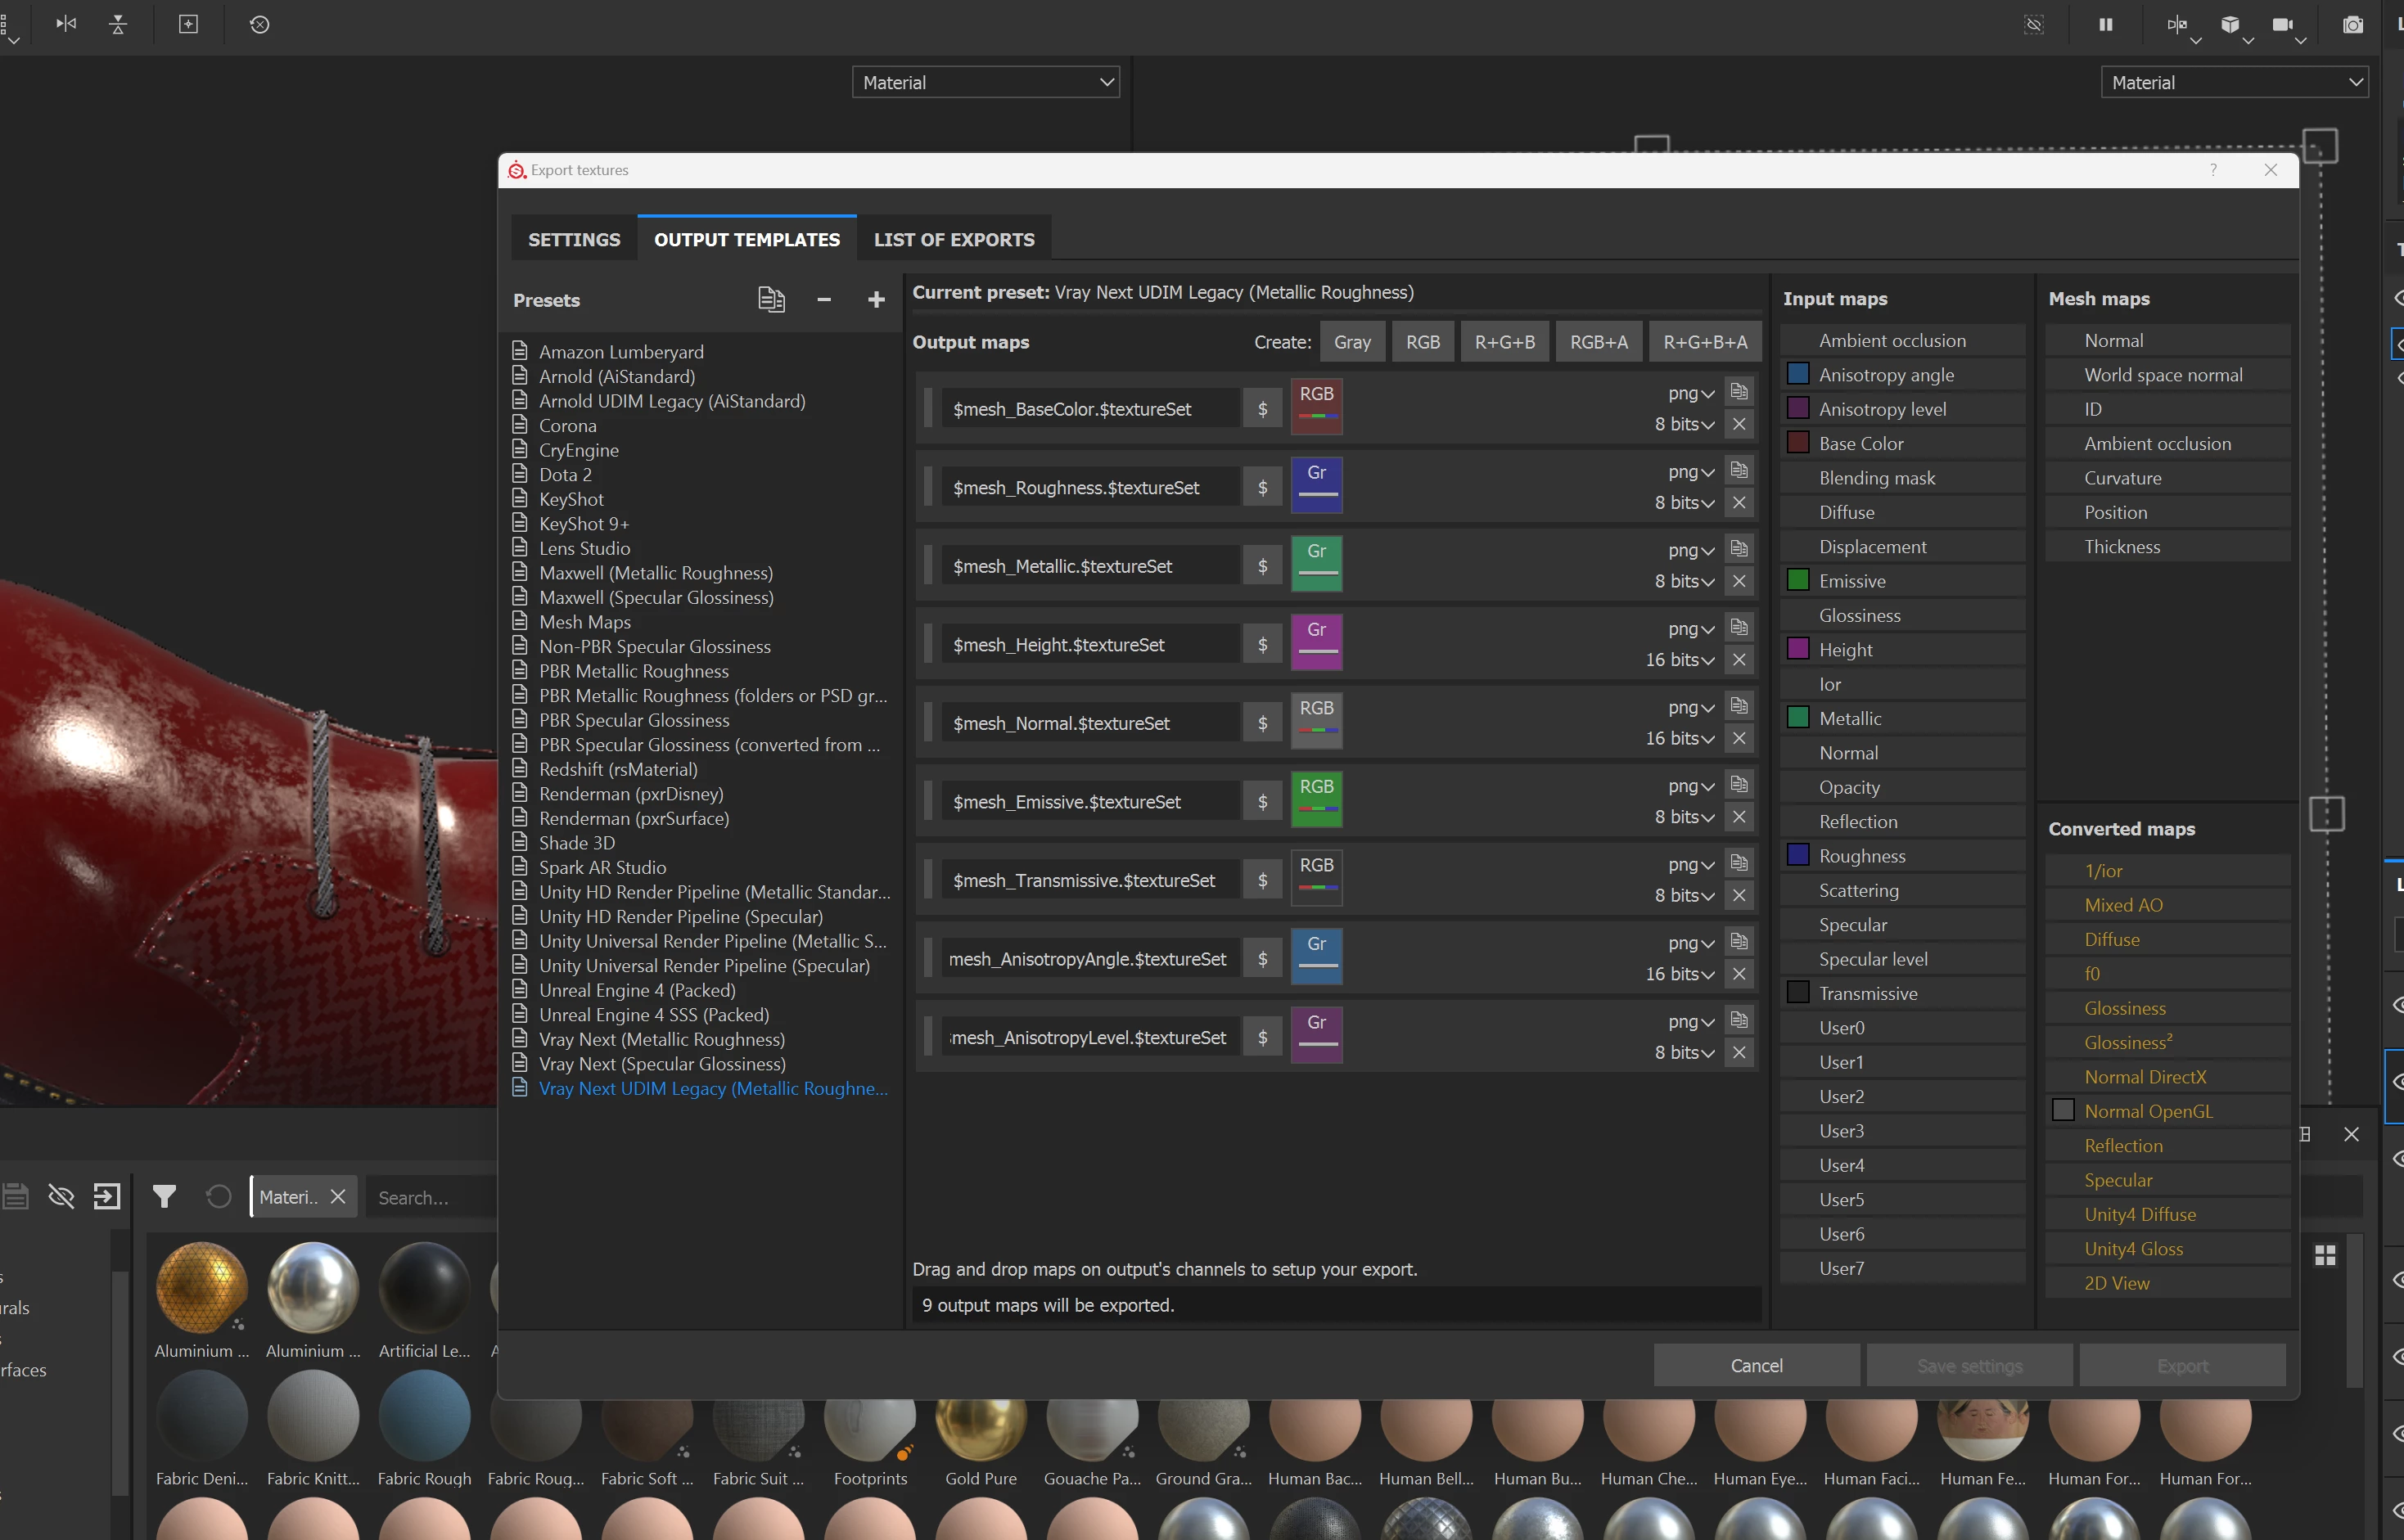2404x1540 pixels.
Task: Switch to the SETTINGS tab
Action: coord(574,240)
